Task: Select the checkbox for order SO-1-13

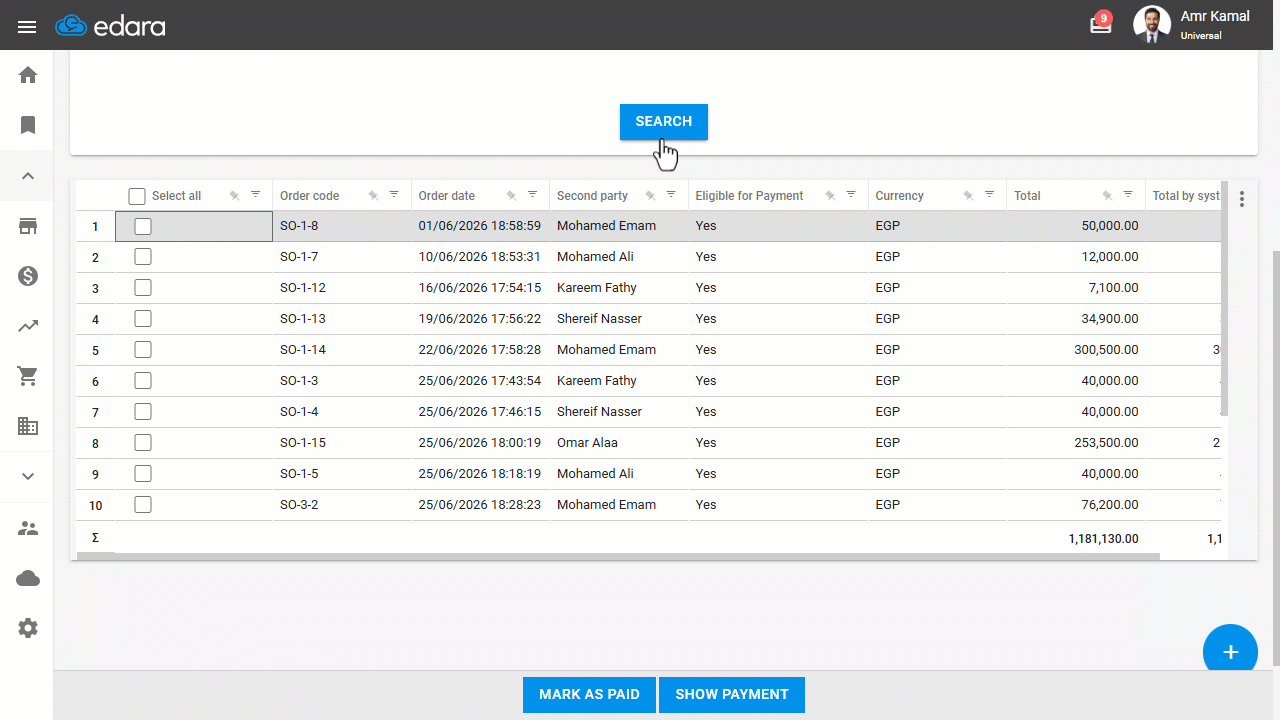Action: pos(143,319)
